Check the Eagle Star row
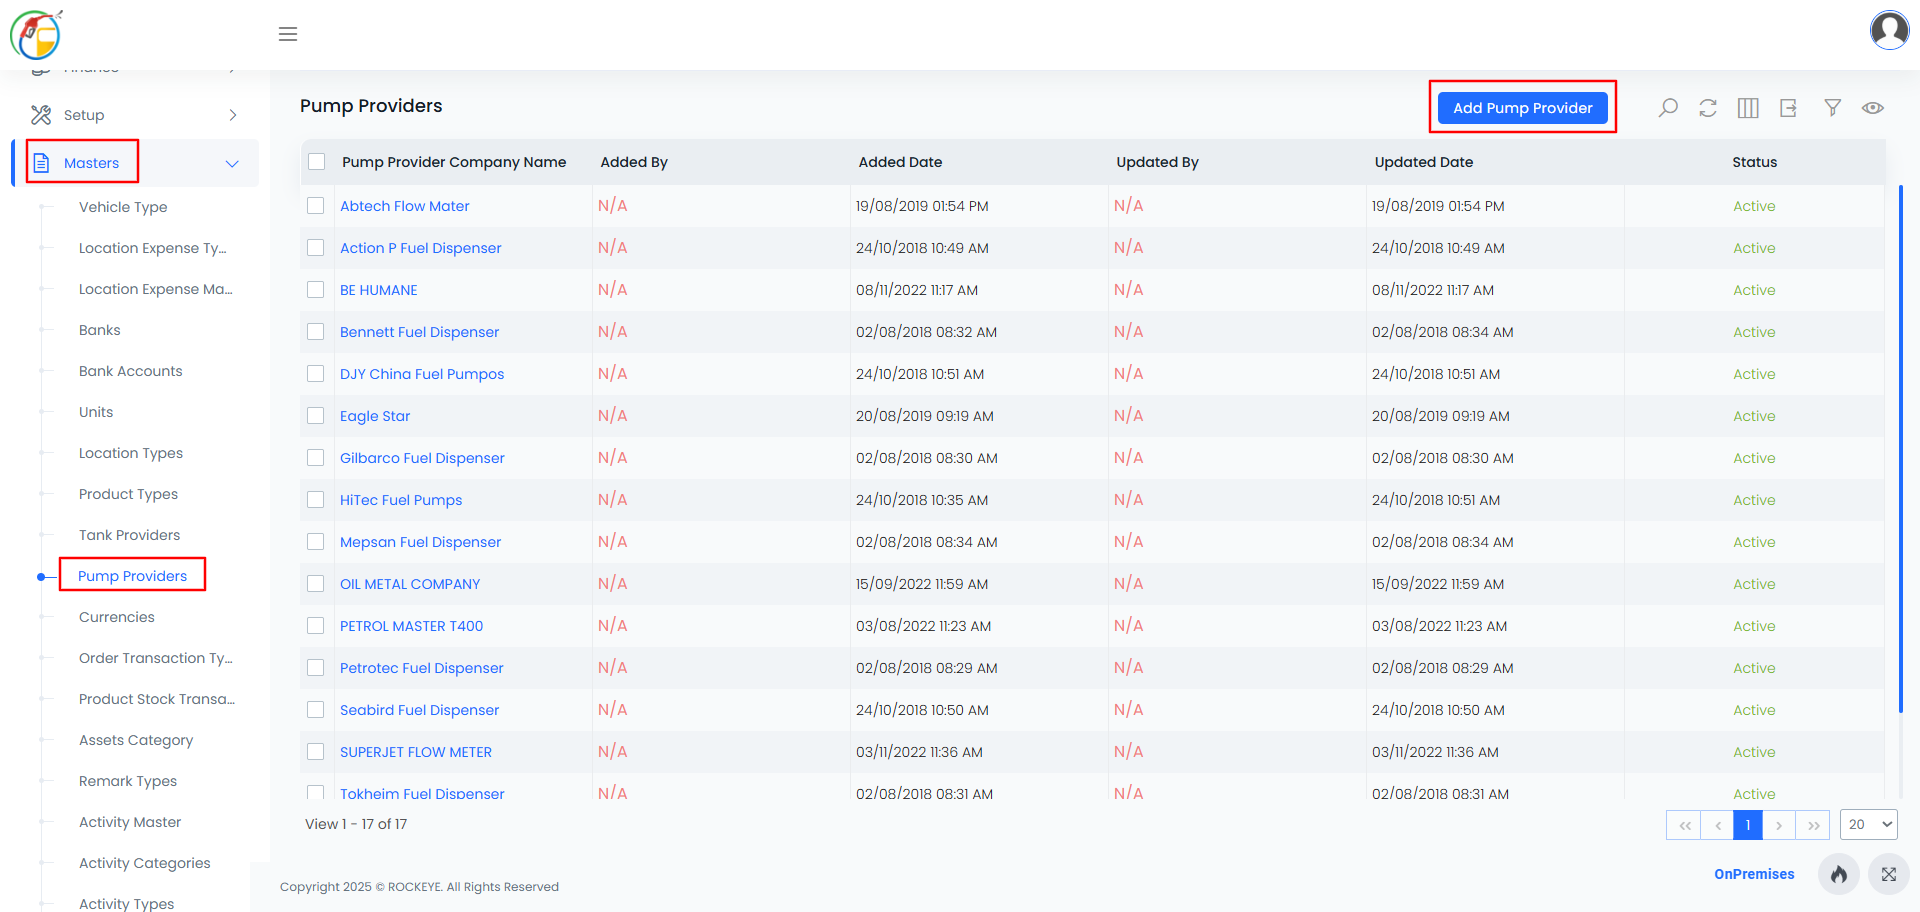The image size is (1920, 912). click(316, 416)
